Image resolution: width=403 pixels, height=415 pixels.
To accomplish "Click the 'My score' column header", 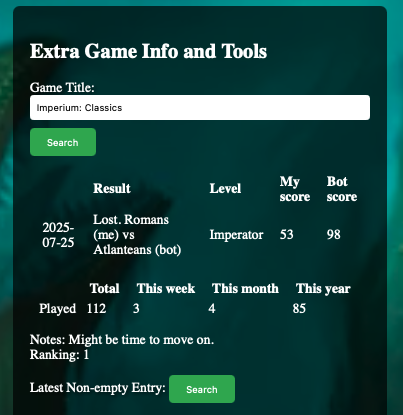I will point(295,189).
